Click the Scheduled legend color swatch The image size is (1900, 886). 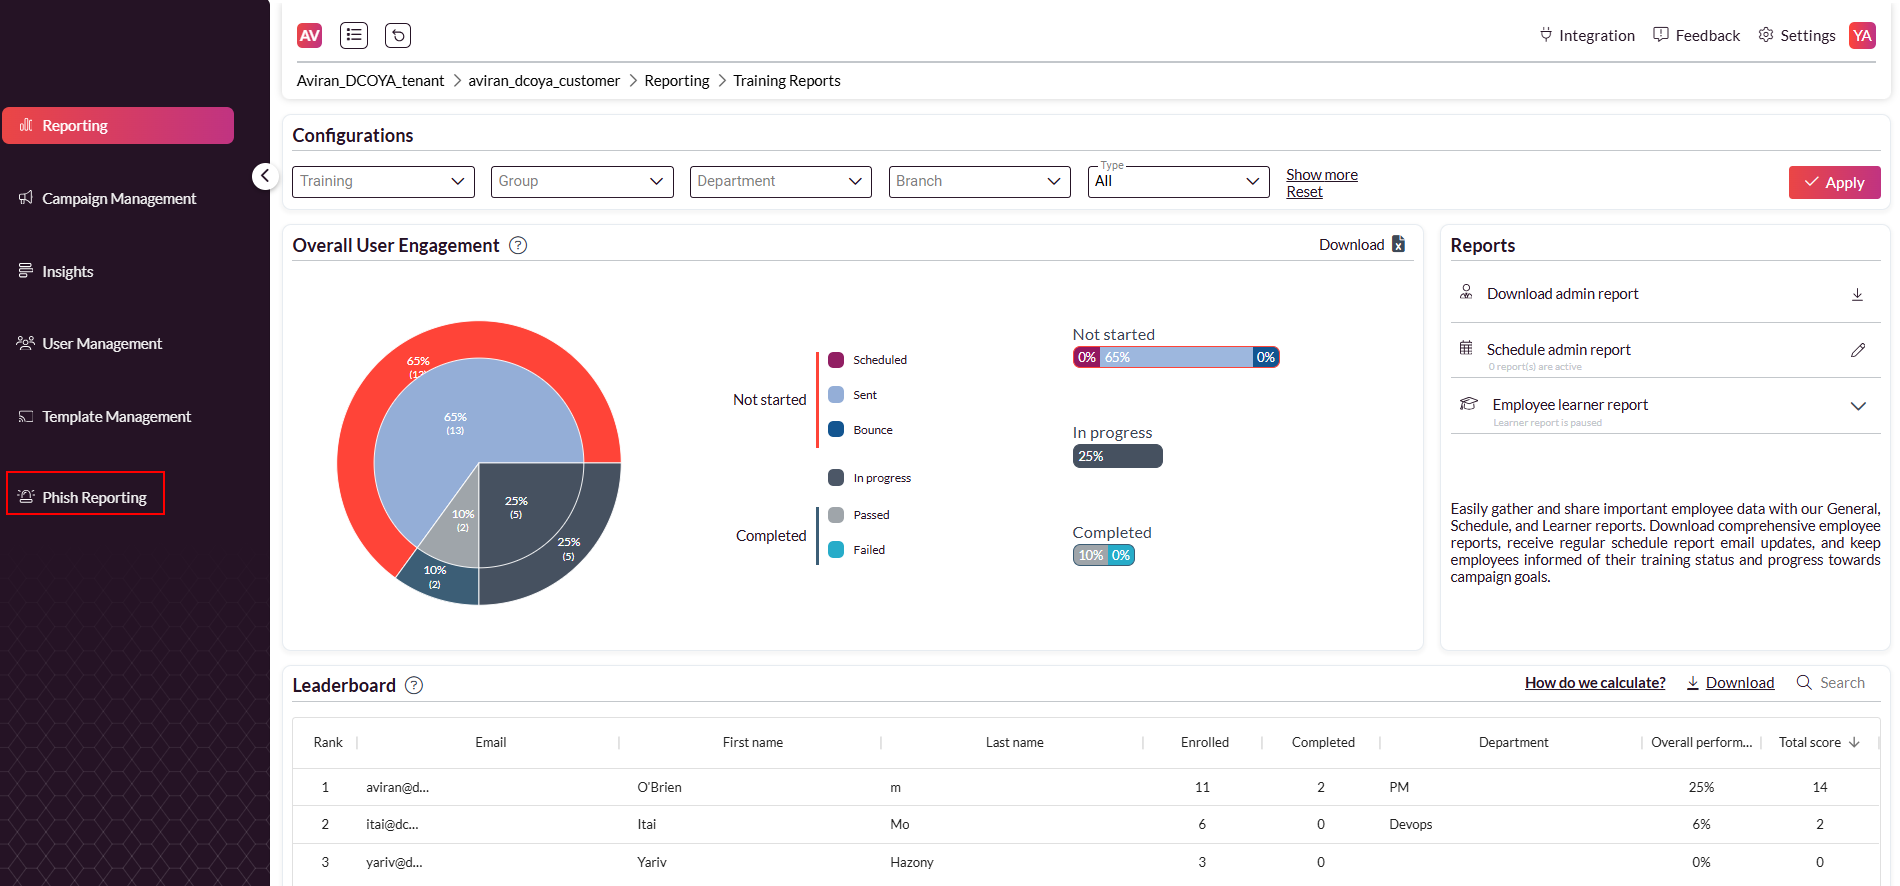click(836, 360)
